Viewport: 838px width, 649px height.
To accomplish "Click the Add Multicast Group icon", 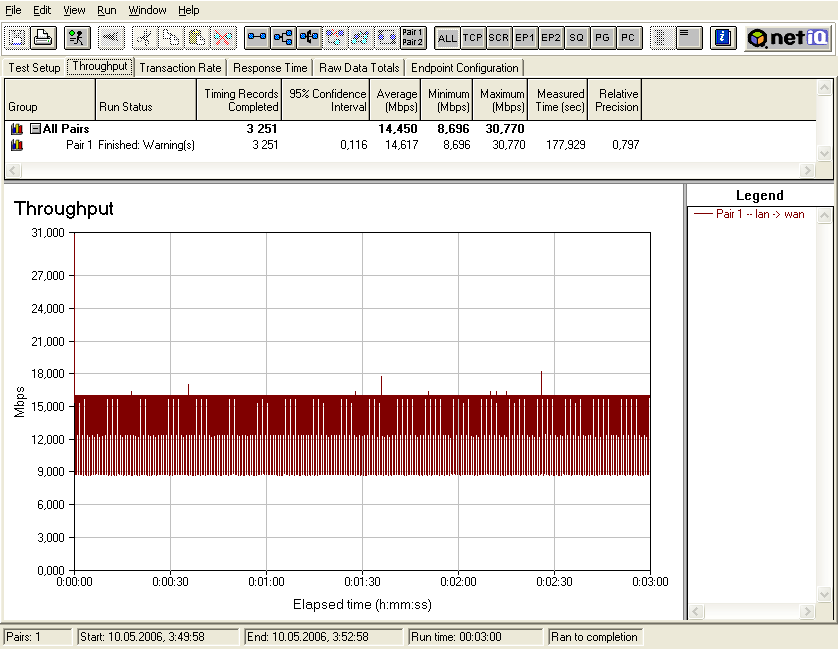I will click(283, 38).
